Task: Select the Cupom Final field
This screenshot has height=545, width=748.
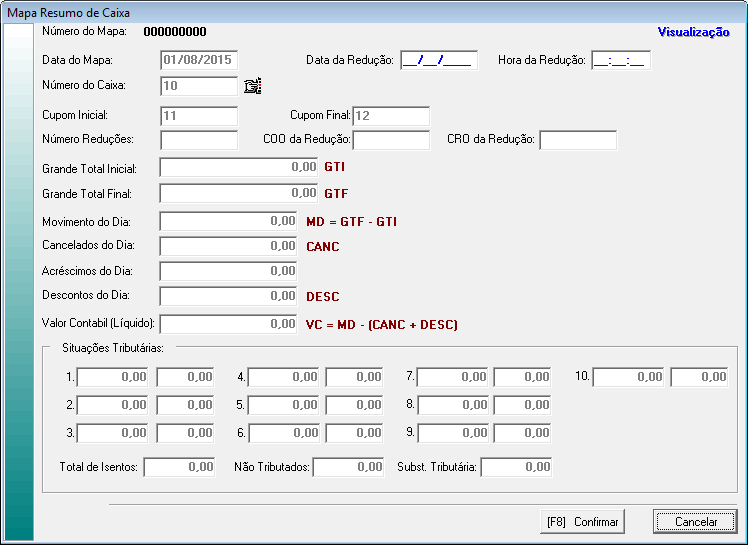Action: [390, 116]
